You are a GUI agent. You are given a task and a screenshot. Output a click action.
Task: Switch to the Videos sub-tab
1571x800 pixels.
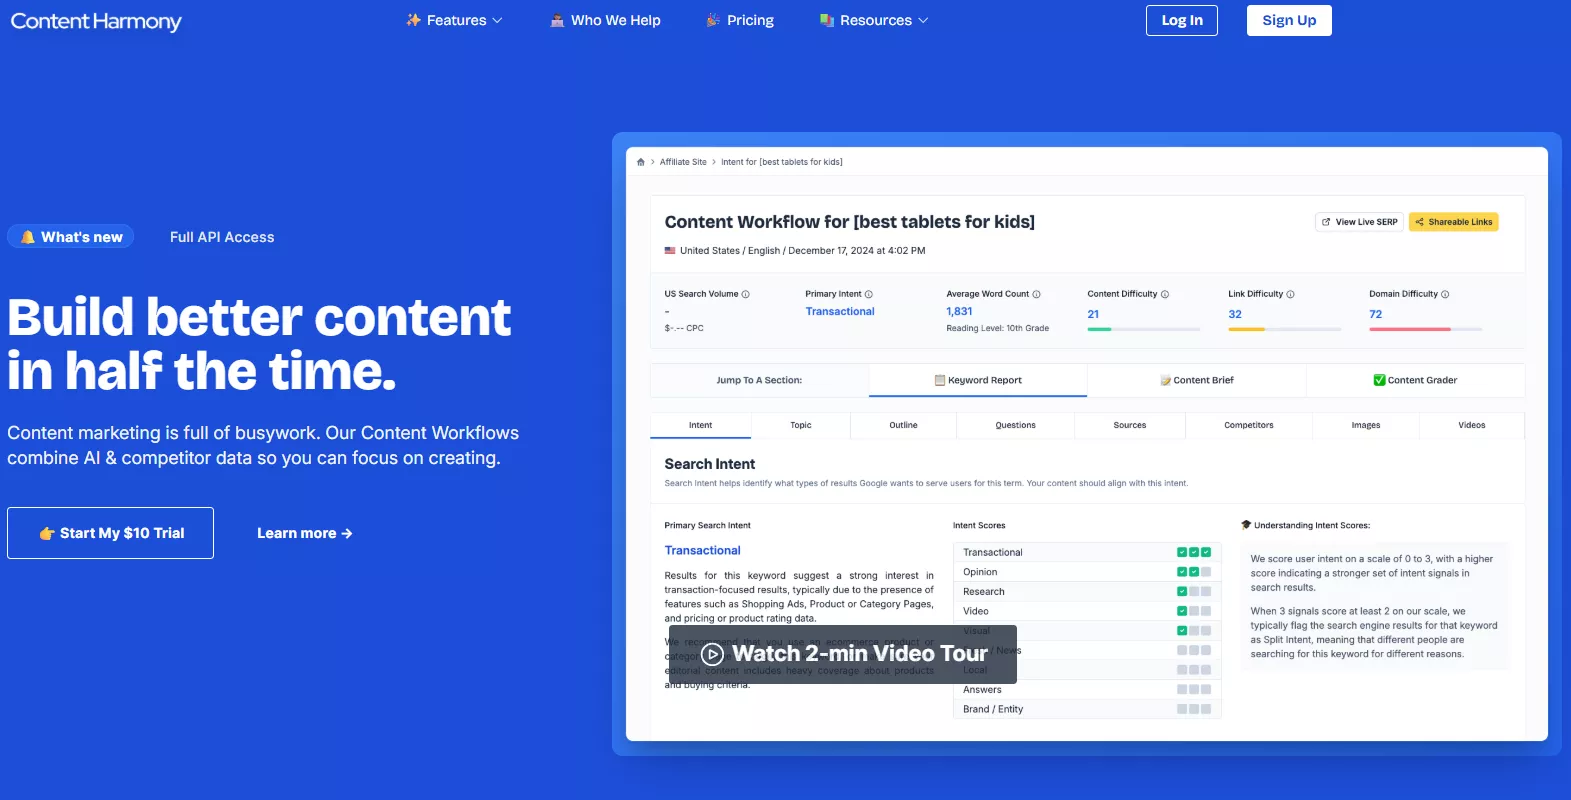tap(1472, 425)
